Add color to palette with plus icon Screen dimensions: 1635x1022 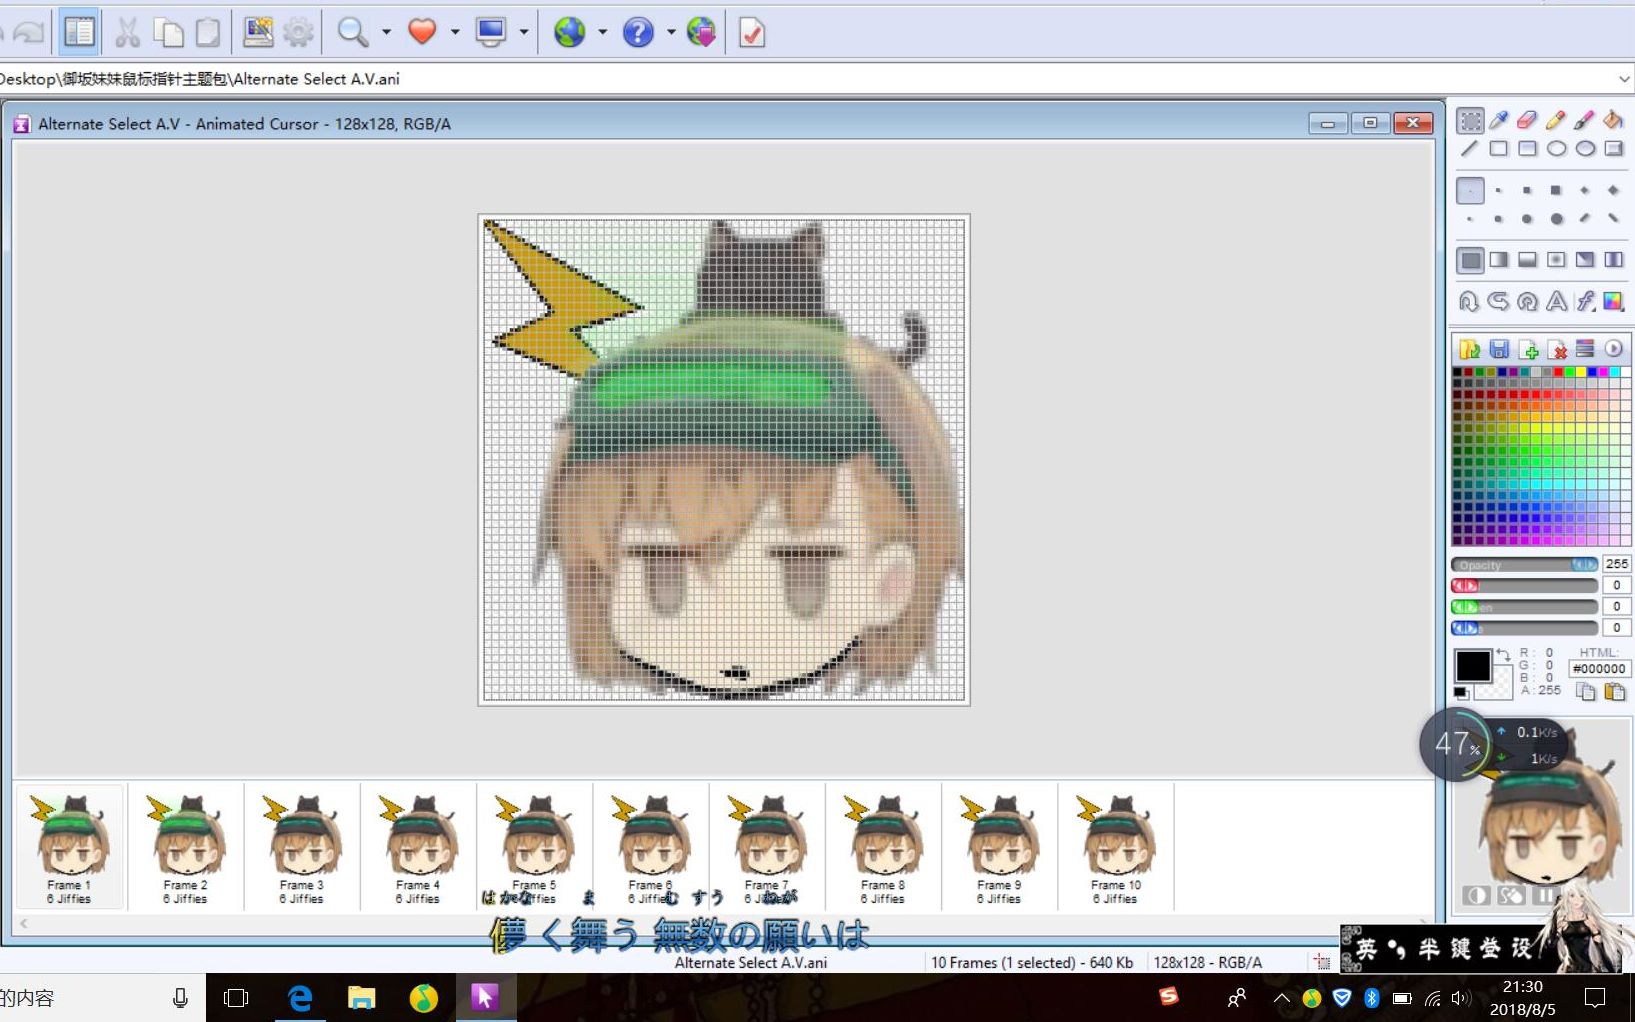point(1528,349)
